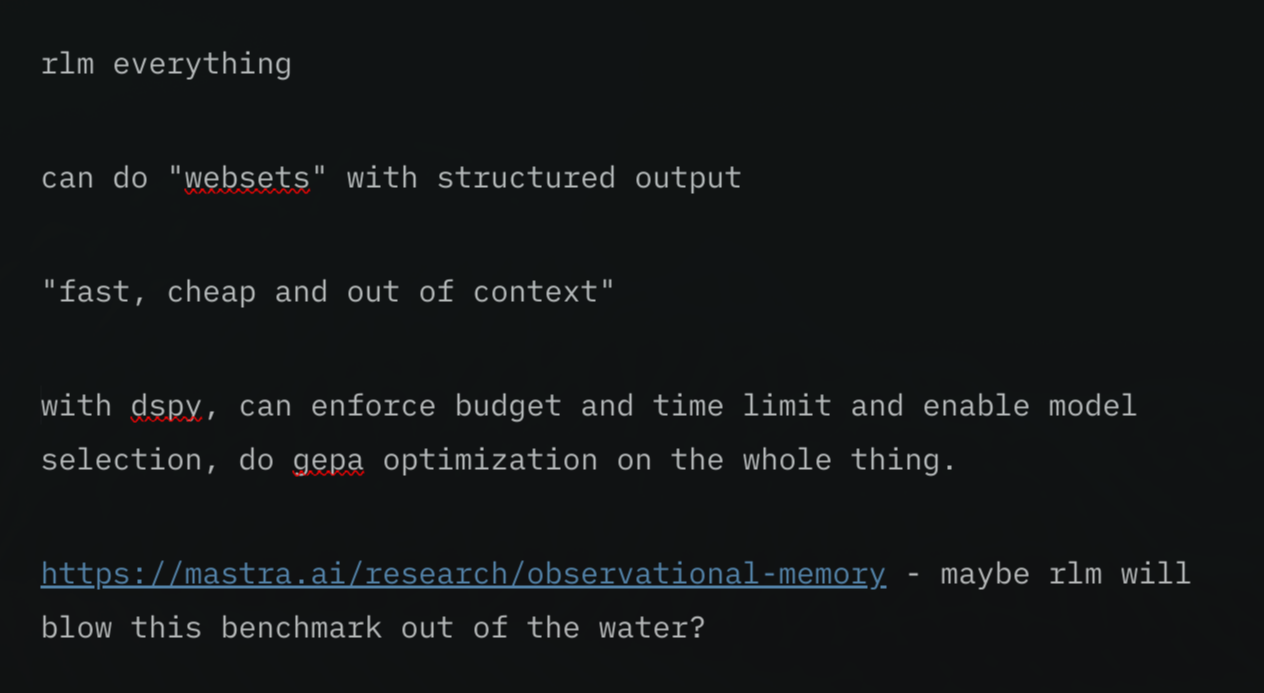Place cursor on the word "enforce"
This screenshot has width=1264, height=693.
tap(373, 406)
